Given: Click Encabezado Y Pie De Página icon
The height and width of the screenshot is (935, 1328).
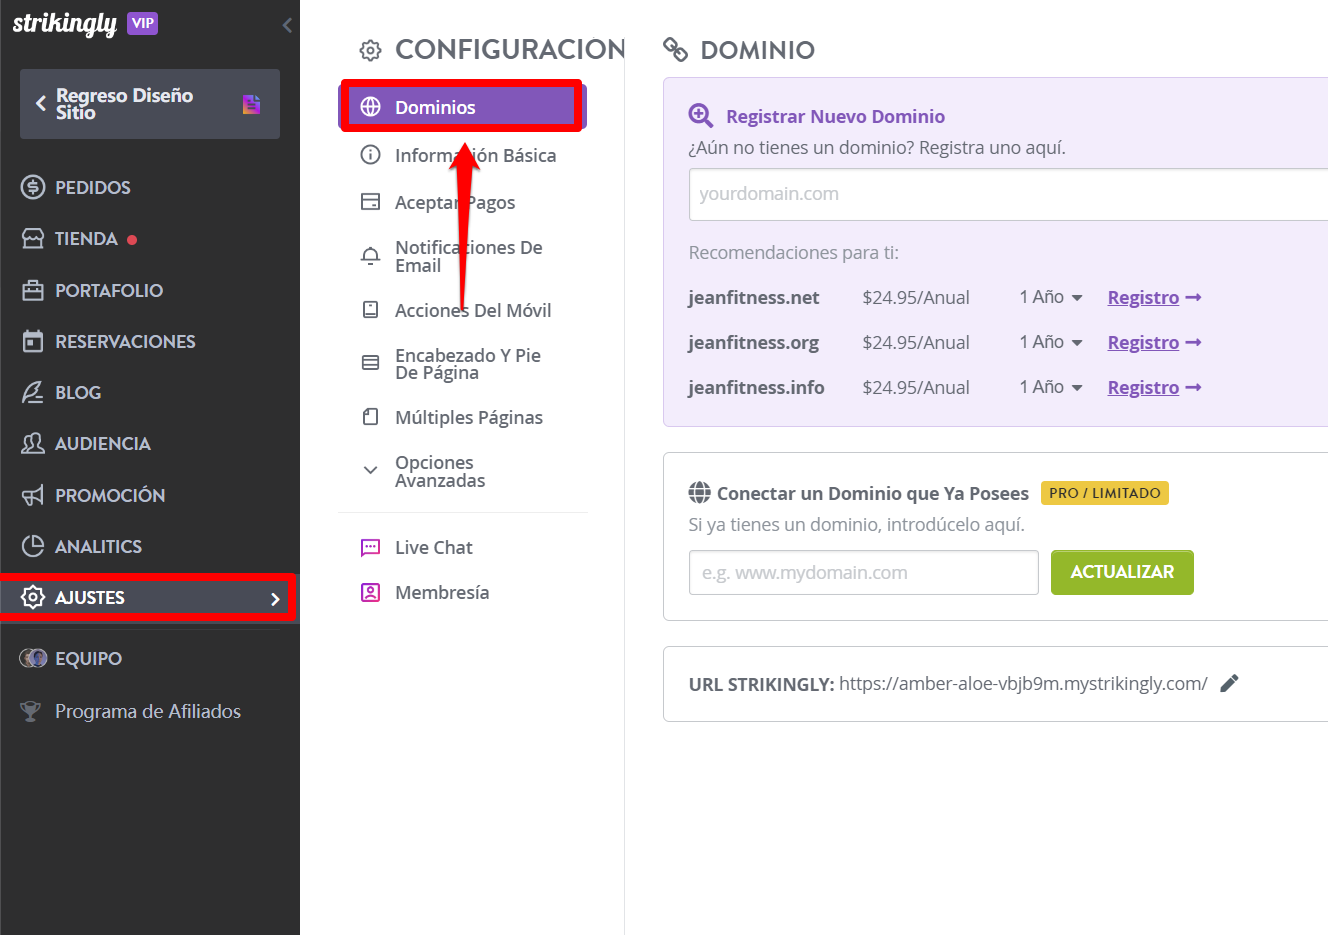Looking at the screenshot, I should [x=371, y=363].
